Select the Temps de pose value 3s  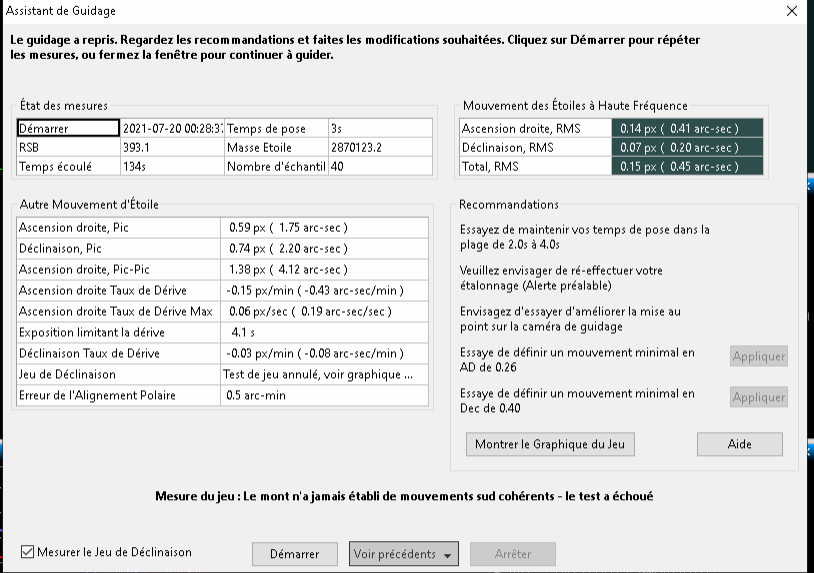380,128
